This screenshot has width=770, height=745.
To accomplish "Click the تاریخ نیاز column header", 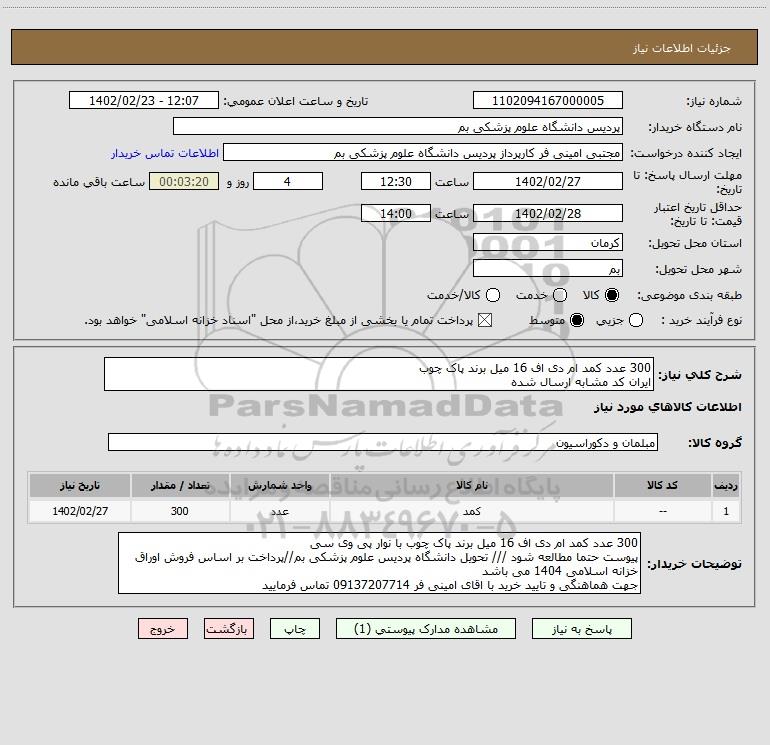I will tap(80, 486).
